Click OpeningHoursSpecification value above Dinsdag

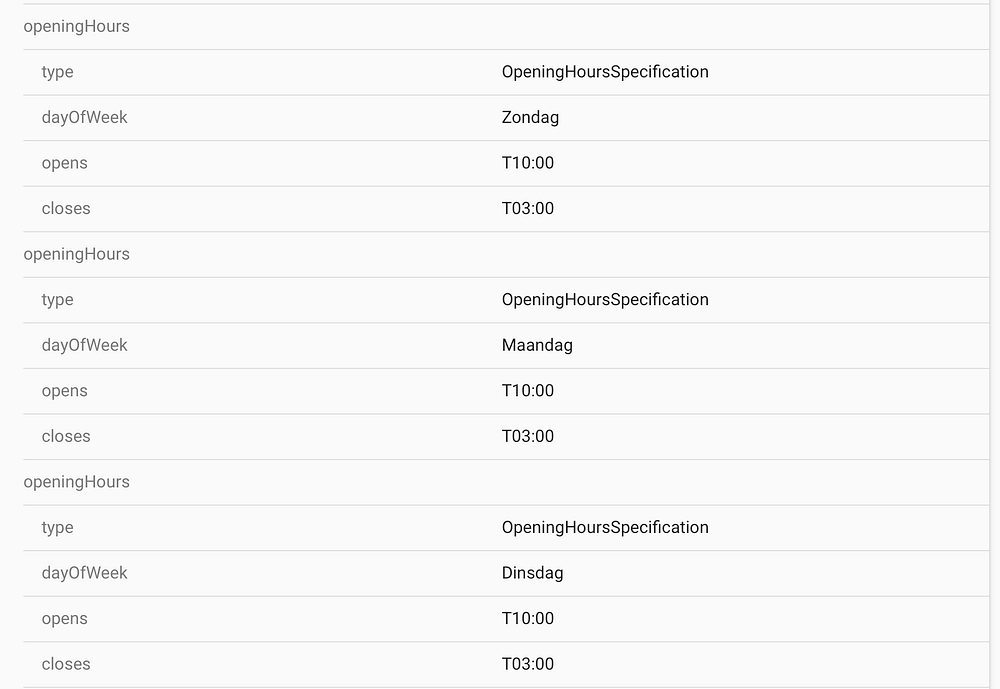click(x=605, y=527)
